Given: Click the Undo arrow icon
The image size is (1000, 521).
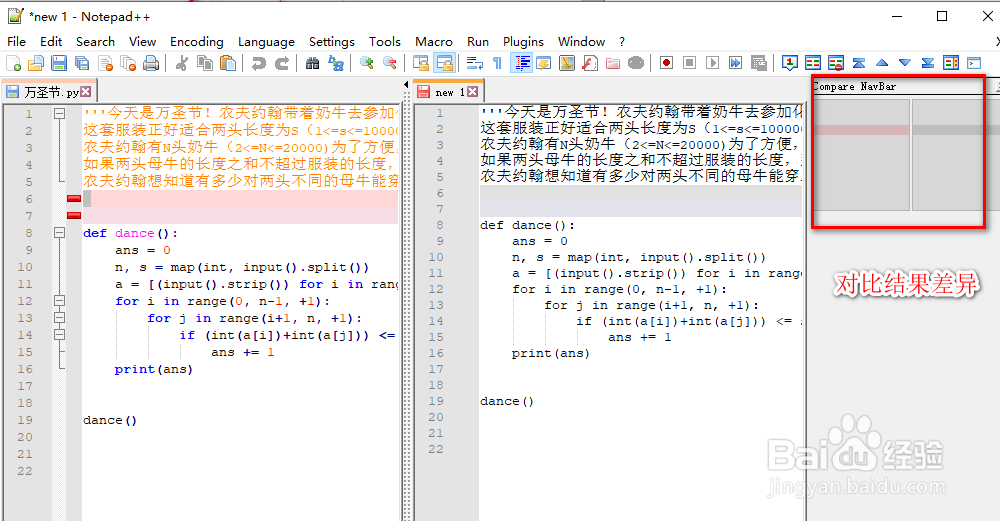Looking at the screenshot, I should (258, 62).
